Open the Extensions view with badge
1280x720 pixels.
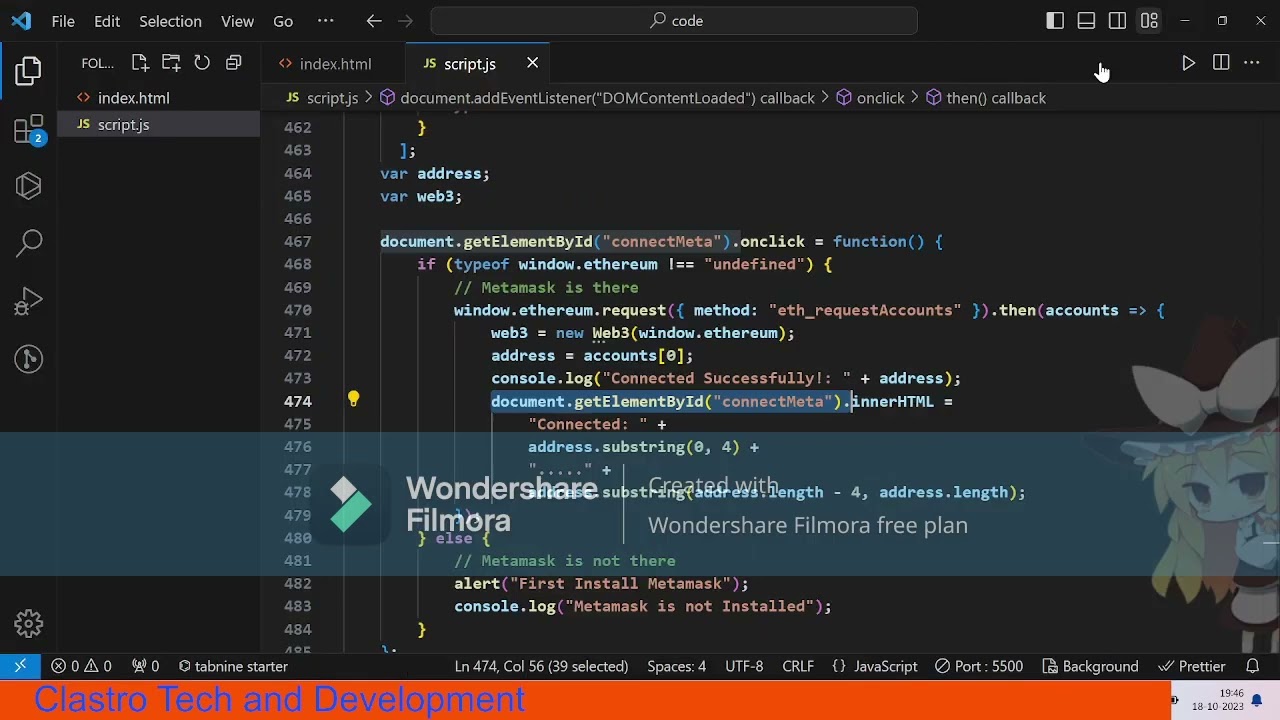29,129
